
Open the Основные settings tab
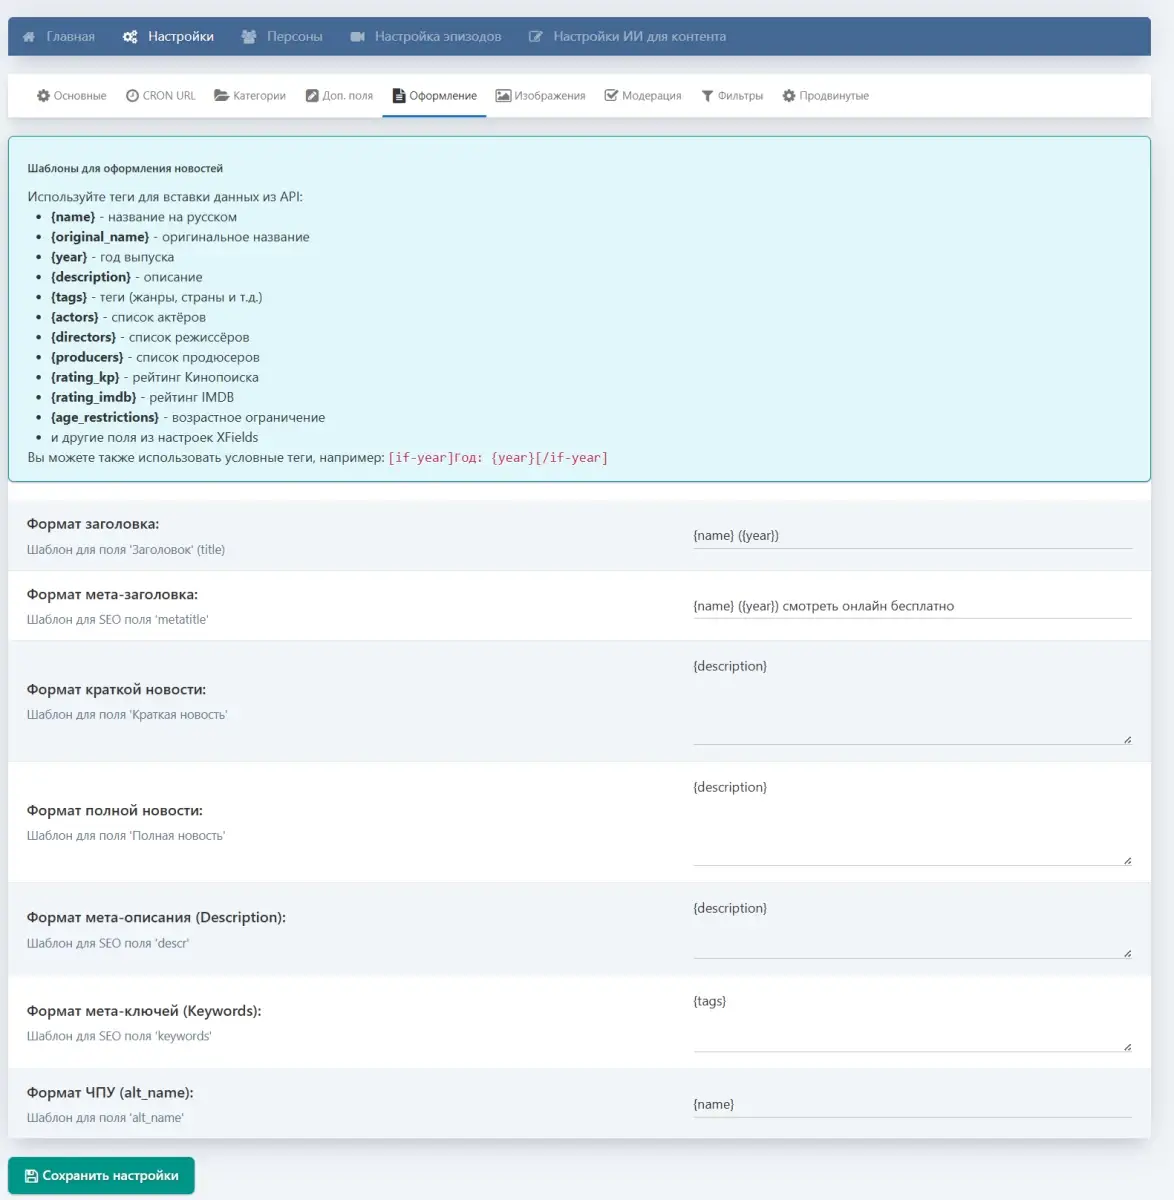click(72, 96)
